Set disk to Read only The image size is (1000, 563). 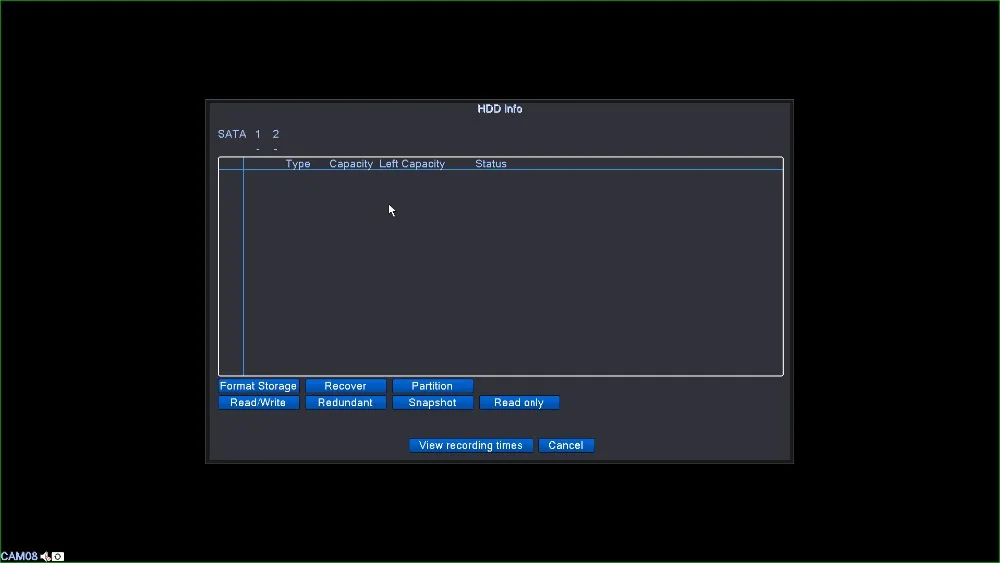[x=519, y=402]
